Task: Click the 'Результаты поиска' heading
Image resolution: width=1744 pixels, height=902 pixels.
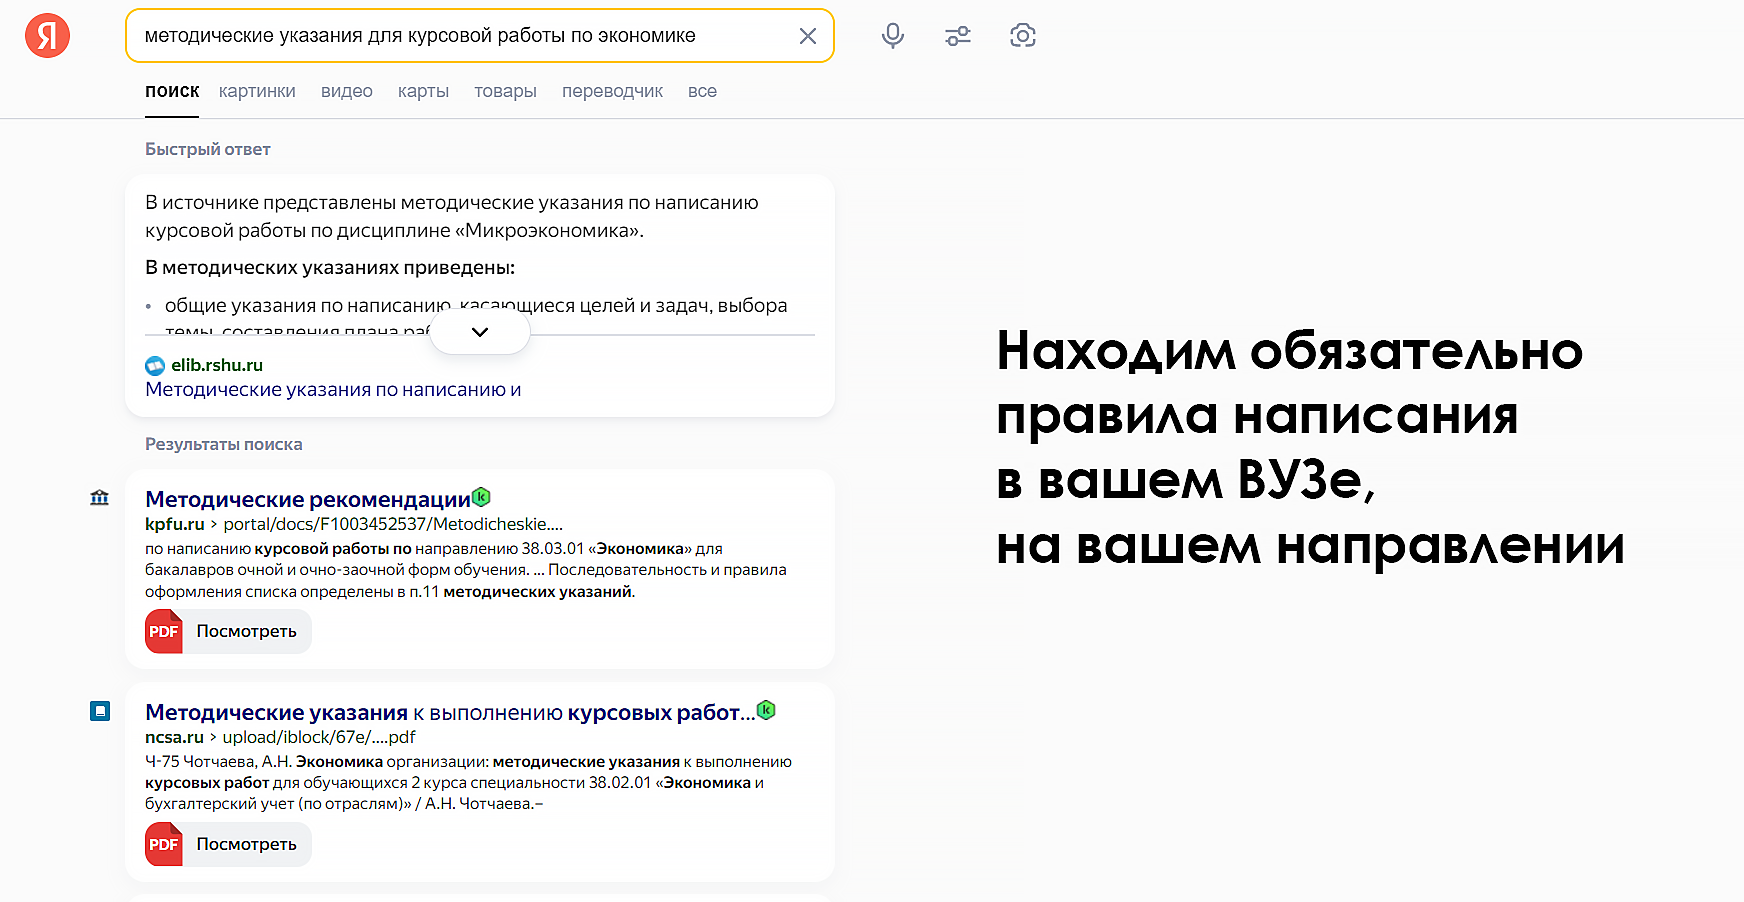Action: click(224, 444)
